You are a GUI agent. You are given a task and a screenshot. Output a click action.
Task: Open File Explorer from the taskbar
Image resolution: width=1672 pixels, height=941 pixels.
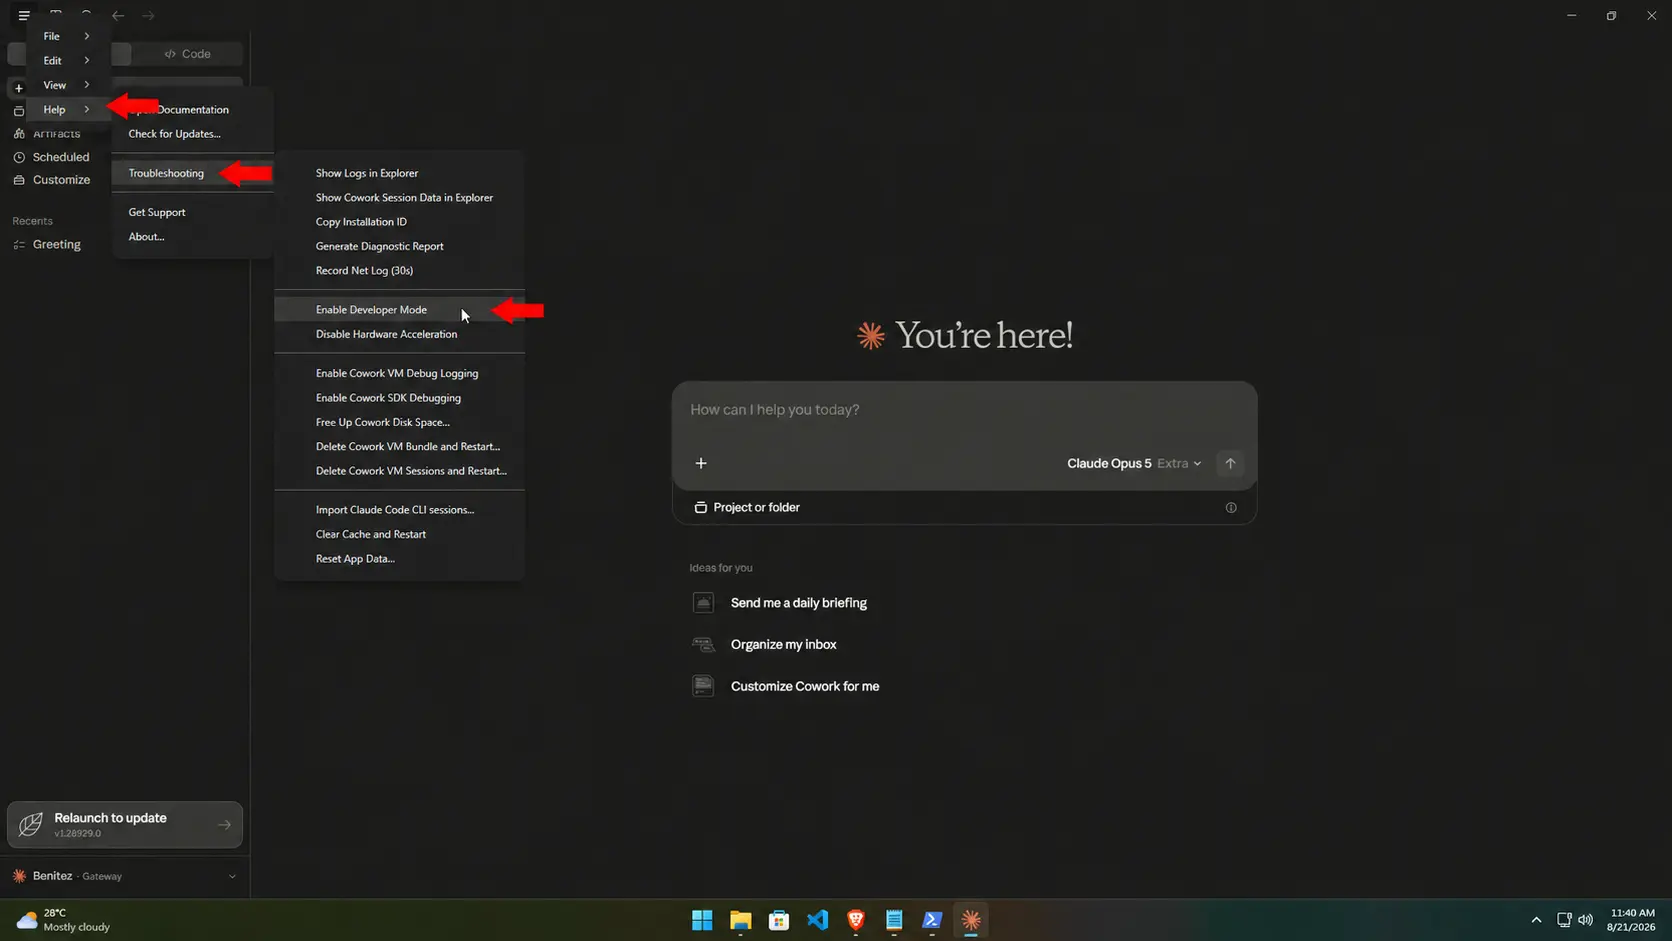pos(740,920)
